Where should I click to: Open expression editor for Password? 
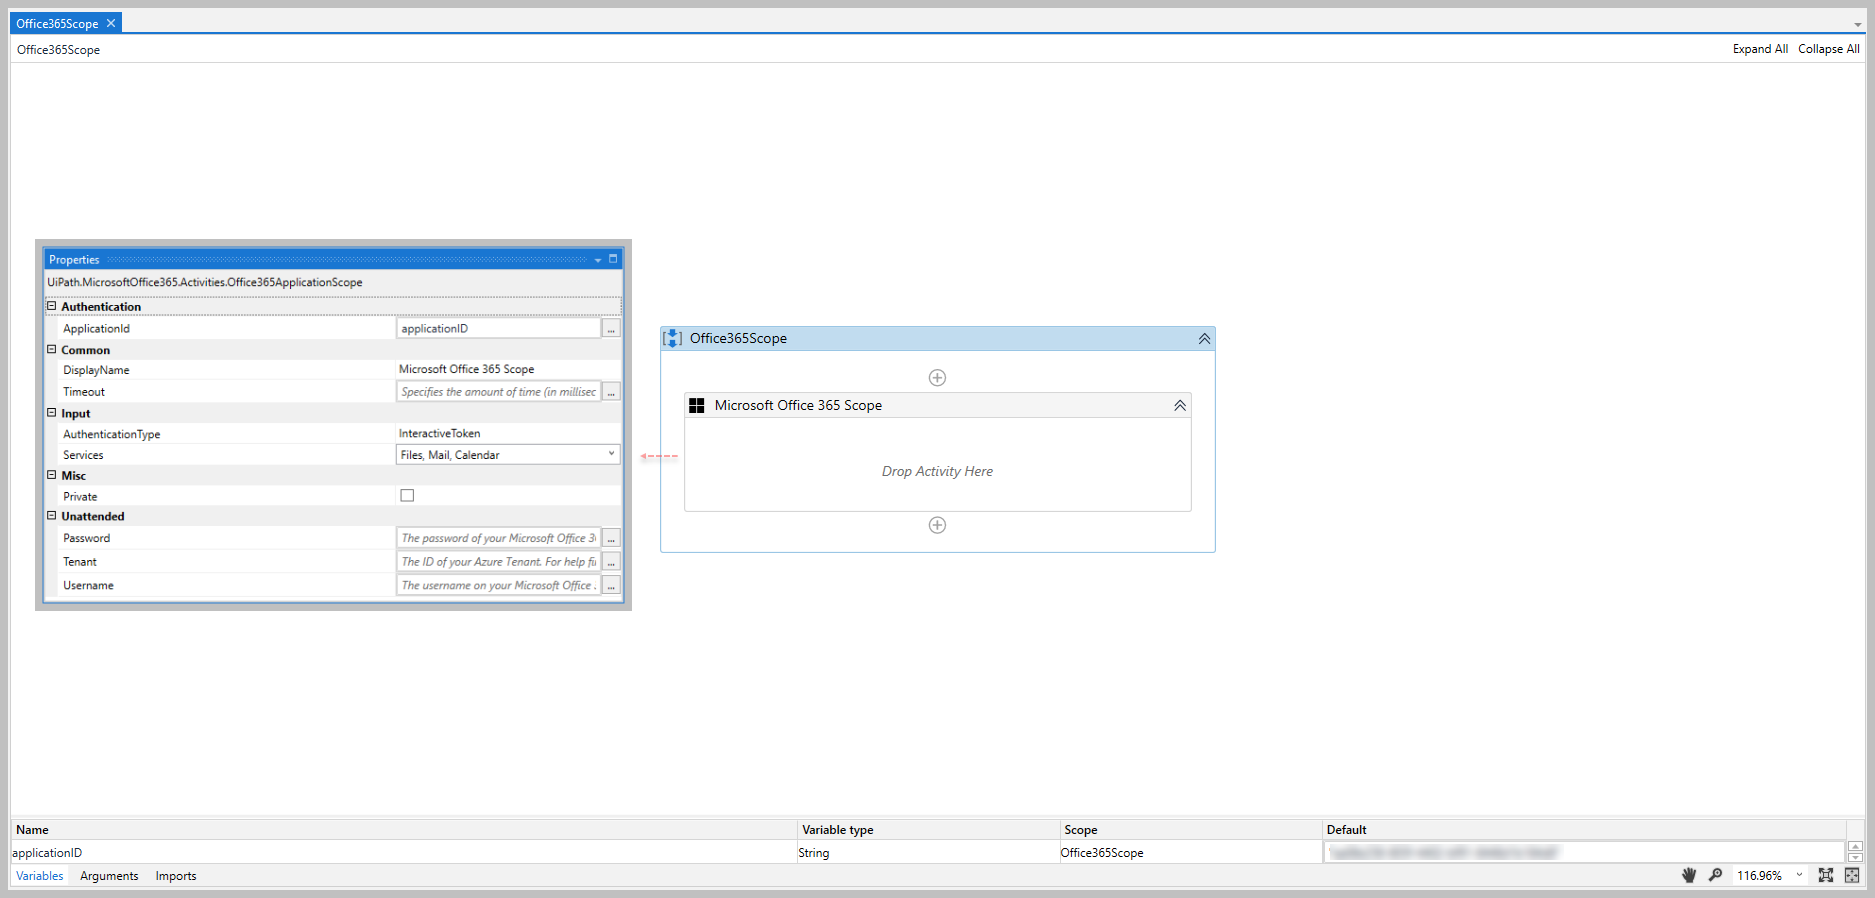click(611, 538)
